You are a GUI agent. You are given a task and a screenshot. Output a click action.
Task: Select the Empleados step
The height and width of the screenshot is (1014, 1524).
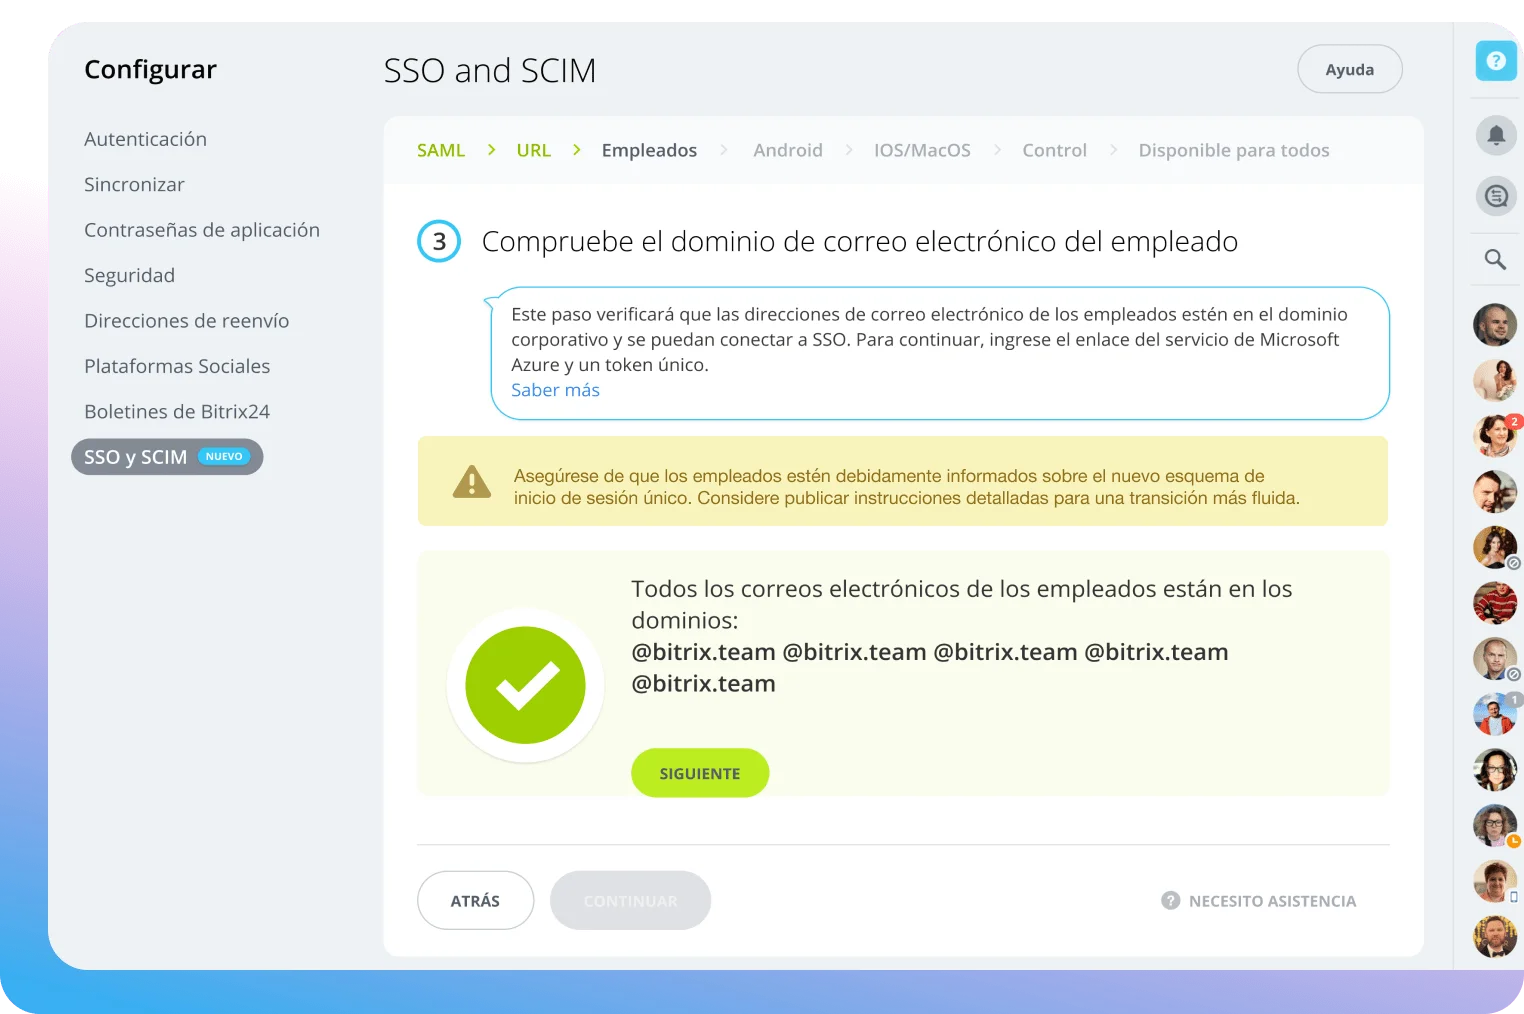tap(649, 150)
